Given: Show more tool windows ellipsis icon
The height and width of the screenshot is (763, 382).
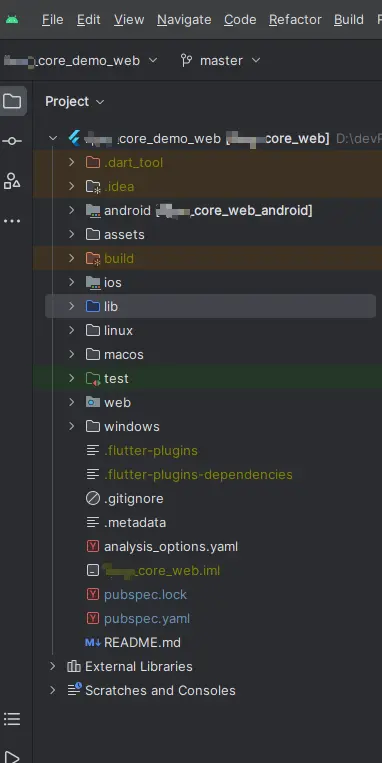Looking at the screenshot, I should point(12,221).
